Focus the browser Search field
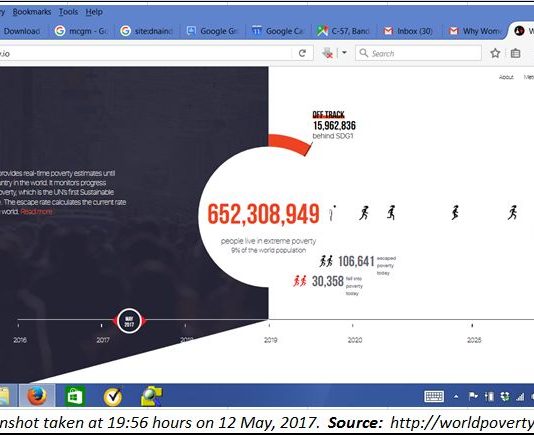This screenshot has height=435, width=534. pyautogui.click(x=418, y=53)
